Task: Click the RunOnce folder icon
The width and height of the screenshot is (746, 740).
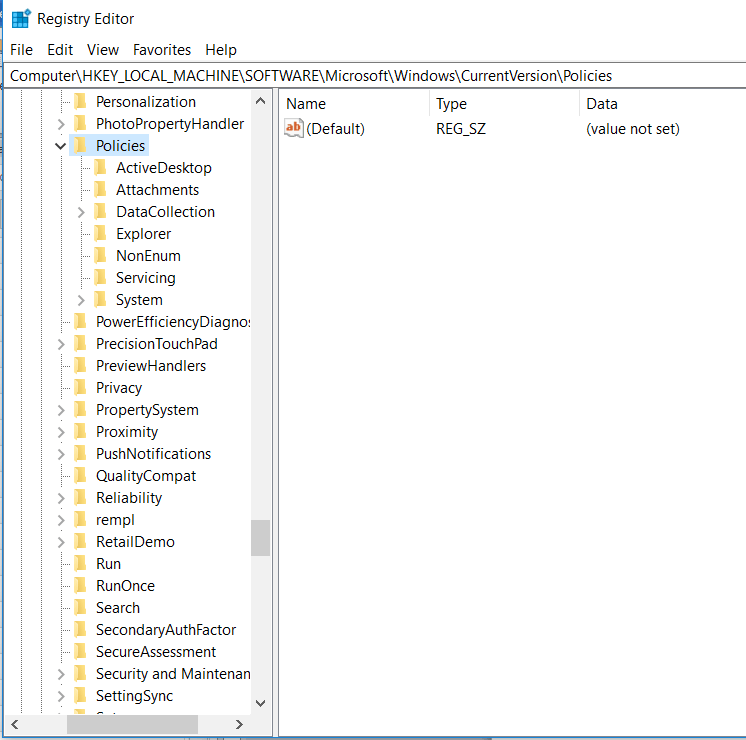Action: pyautogui.click(x=80, y=585)
